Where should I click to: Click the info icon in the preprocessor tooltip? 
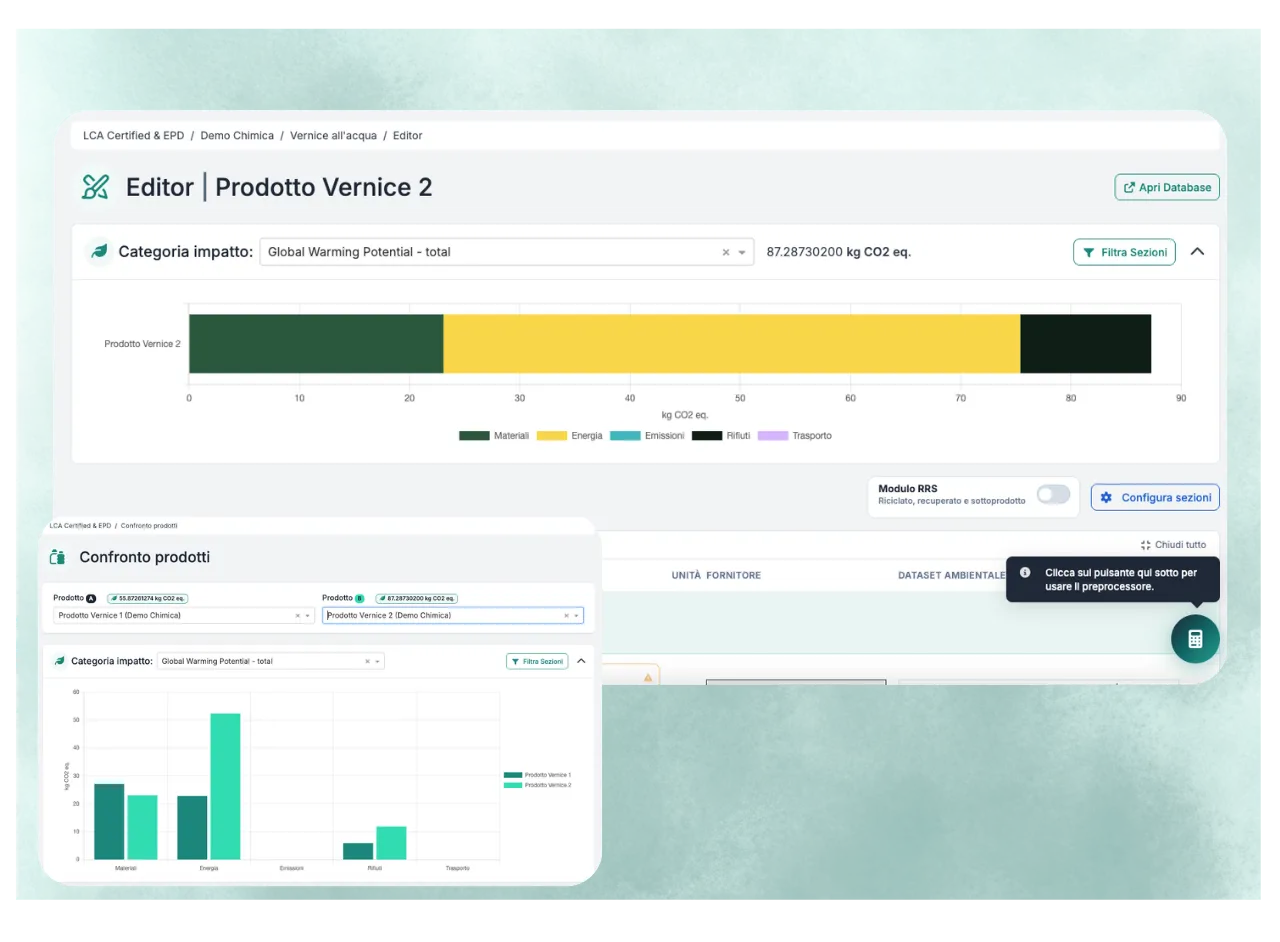(1025, 573)
